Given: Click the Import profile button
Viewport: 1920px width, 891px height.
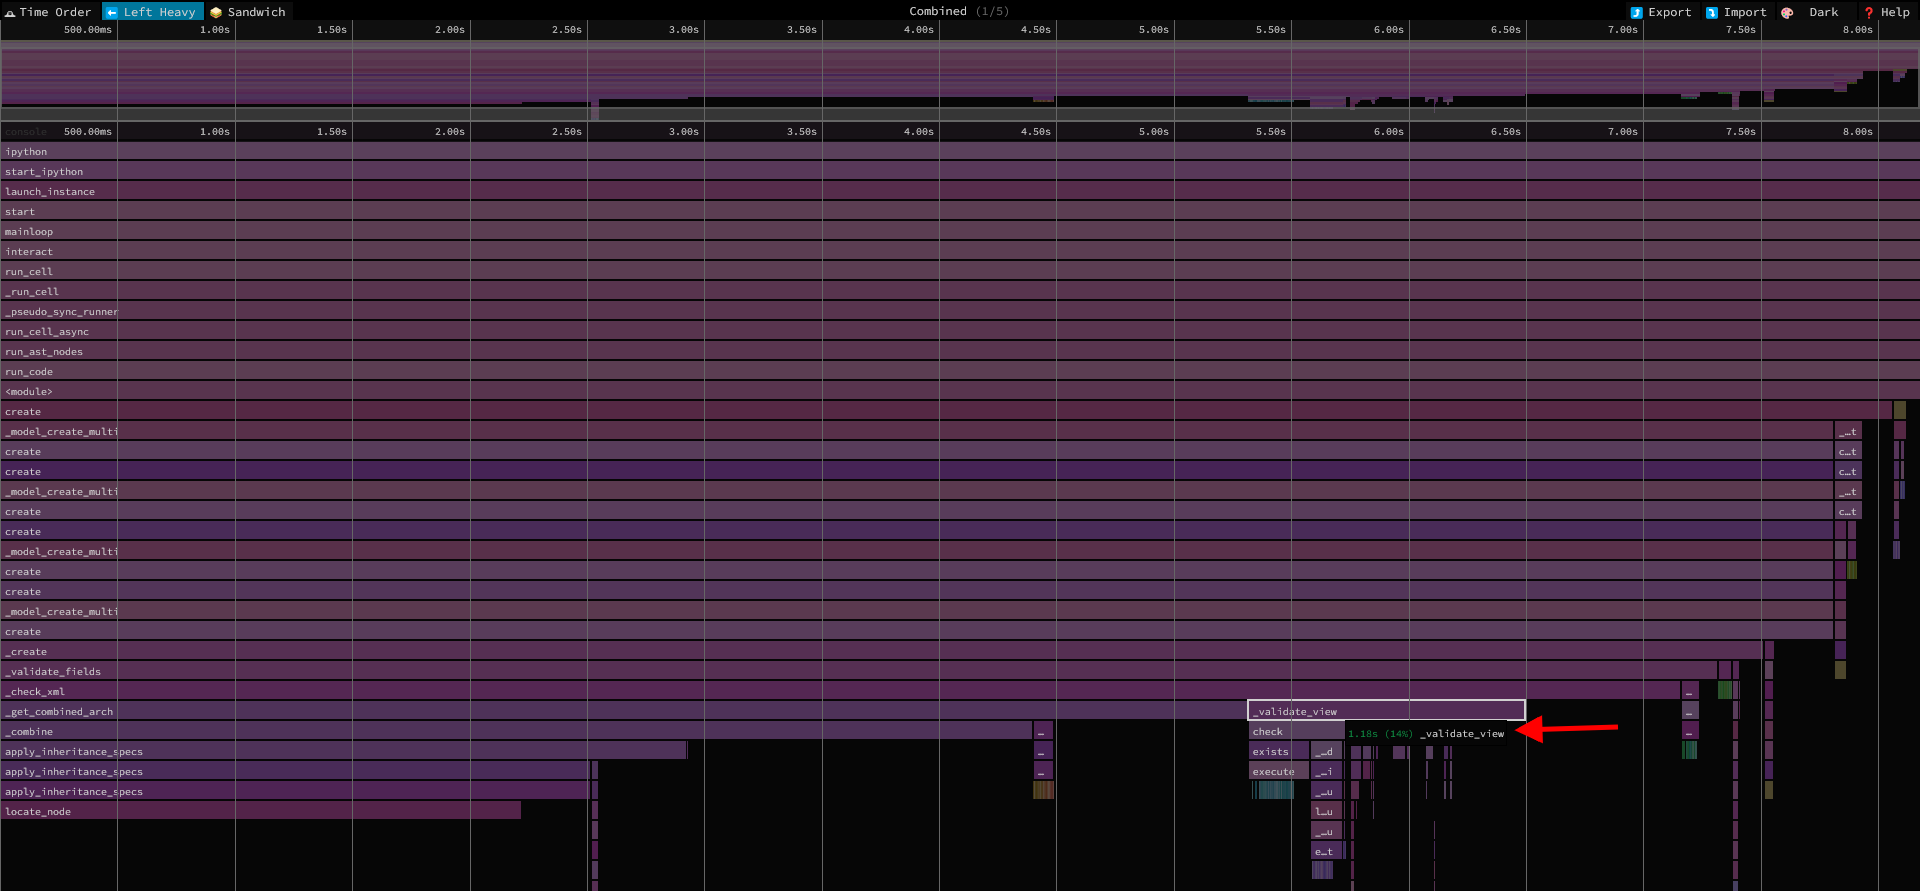Looking at the screenshot, I should tap(1736, 12).
